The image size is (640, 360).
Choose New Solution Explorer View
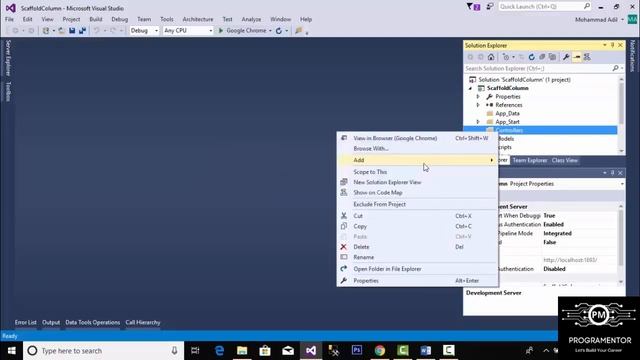click(417, 182)
